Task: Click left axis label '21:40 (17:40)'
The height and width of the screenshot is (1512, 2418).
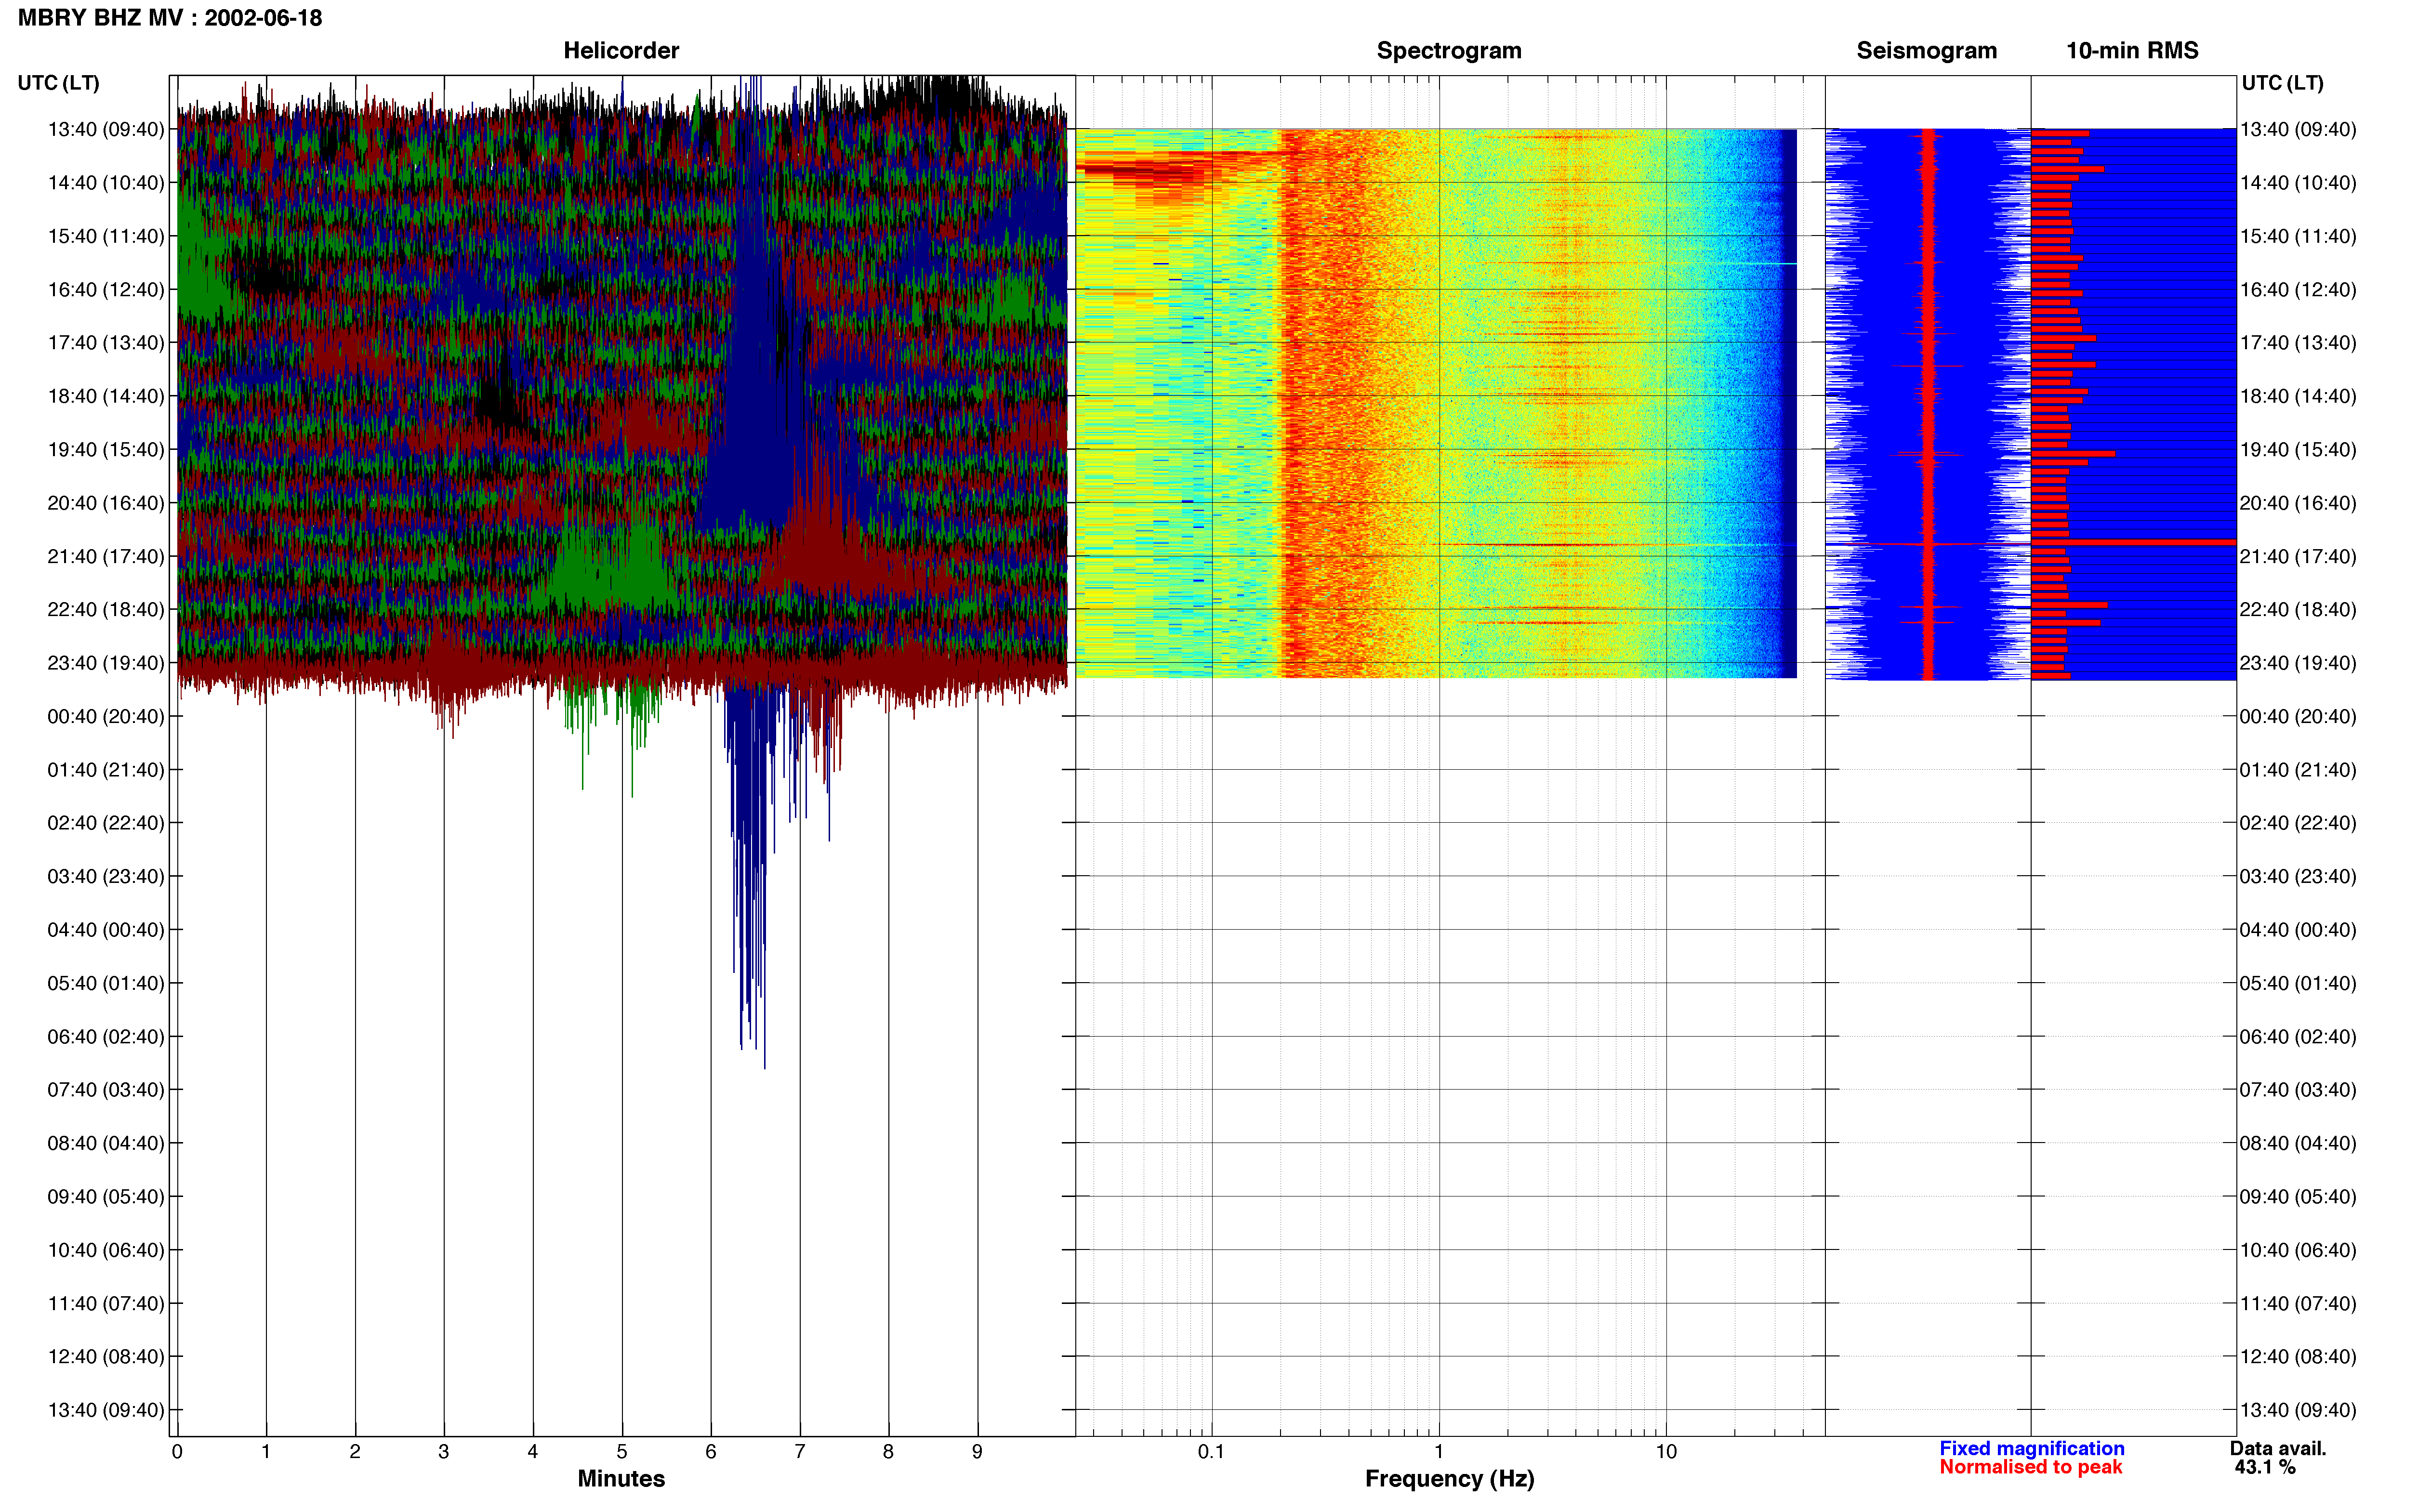Action: pyautogui.click(x=106, y=556)
